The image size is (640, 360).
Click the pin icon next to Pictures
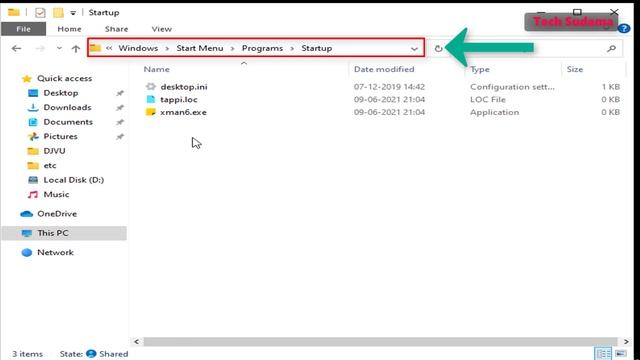120,137
